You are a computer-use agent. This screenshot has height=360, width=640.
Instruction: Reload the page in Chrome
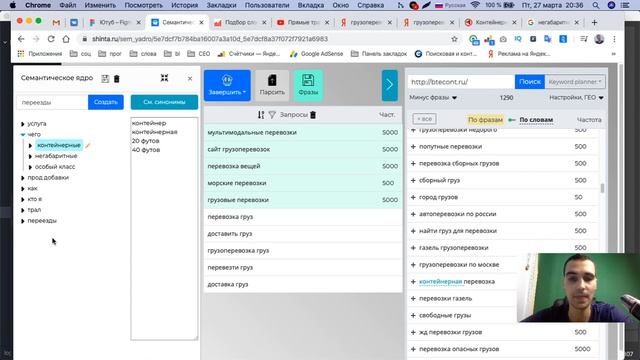coord(51,39)
